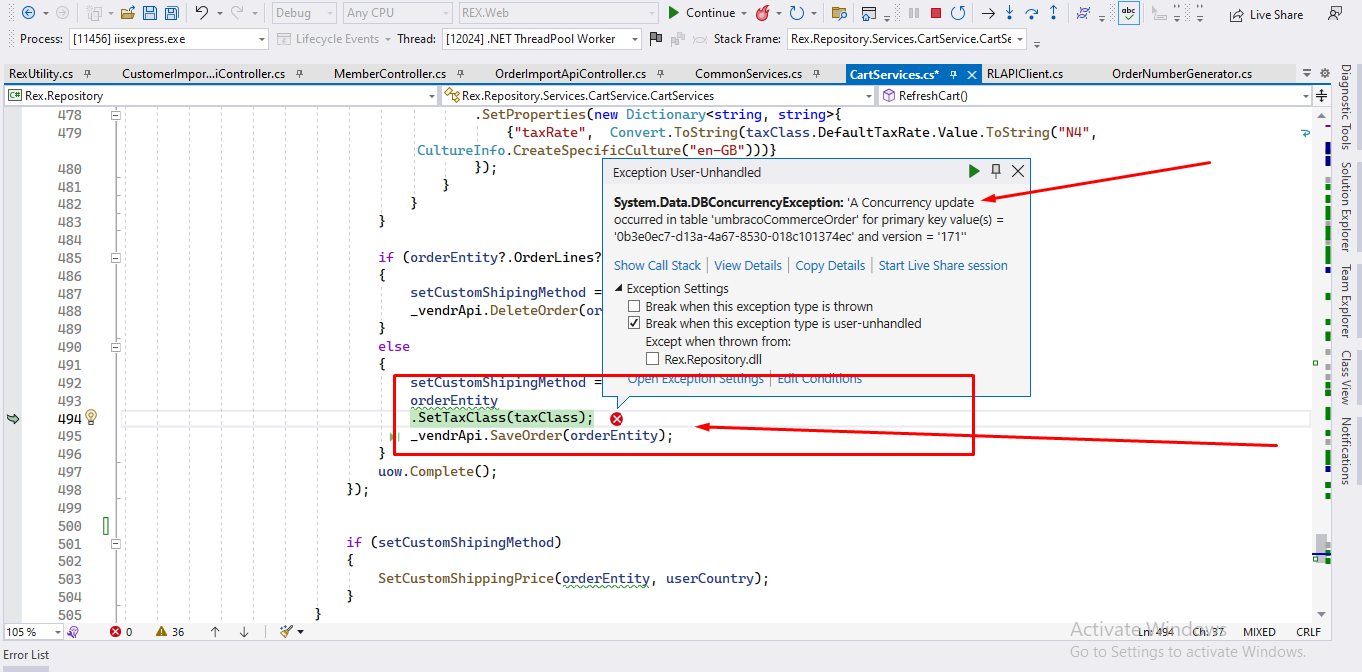Click the lightbulb quick actions icon on line 494
Screen dimensions: 1362x672
pyautogui.click(x=91, y=417)
